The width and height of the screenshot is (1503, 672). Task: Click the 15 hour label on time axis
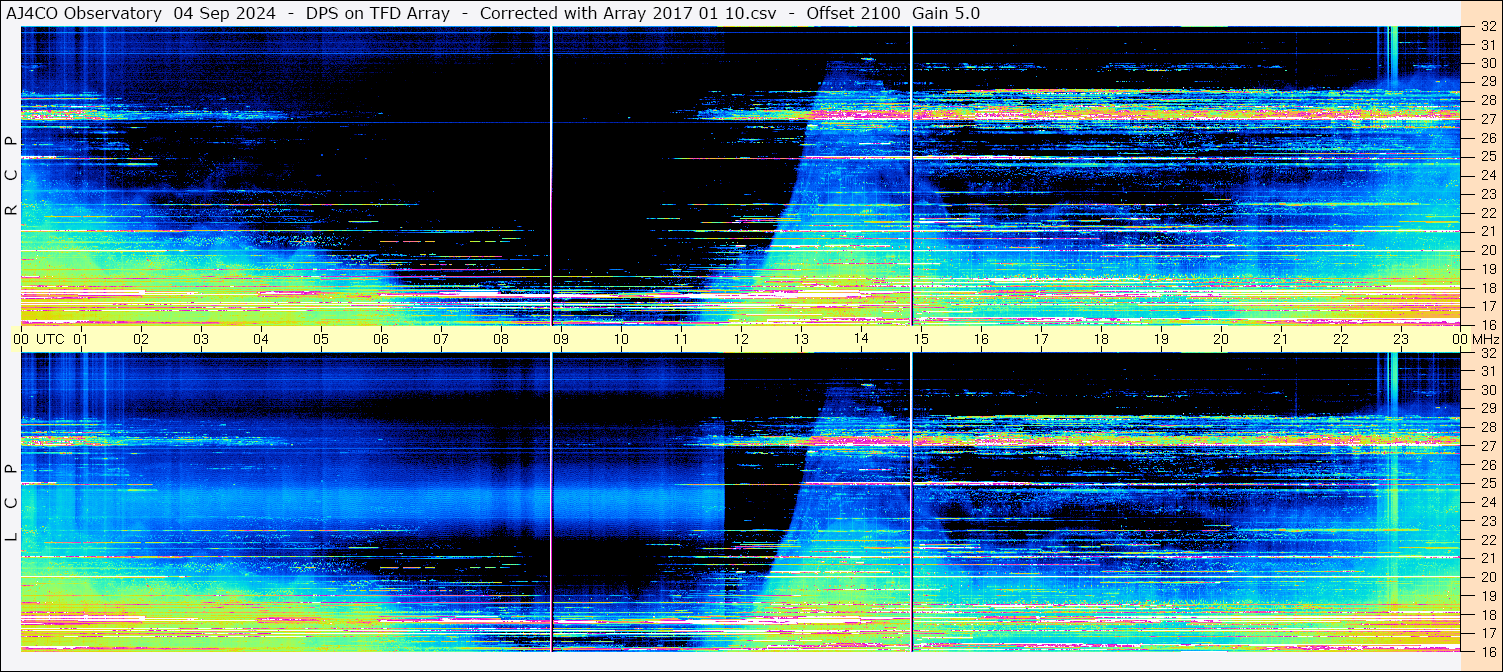tap(921, 339)
